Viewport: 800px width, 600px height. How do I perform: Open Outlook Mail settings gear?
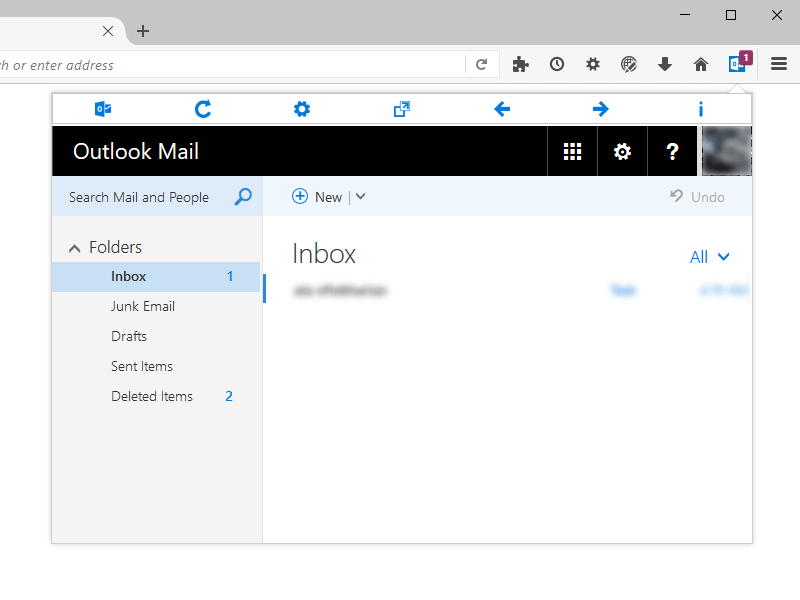[622, 152]
